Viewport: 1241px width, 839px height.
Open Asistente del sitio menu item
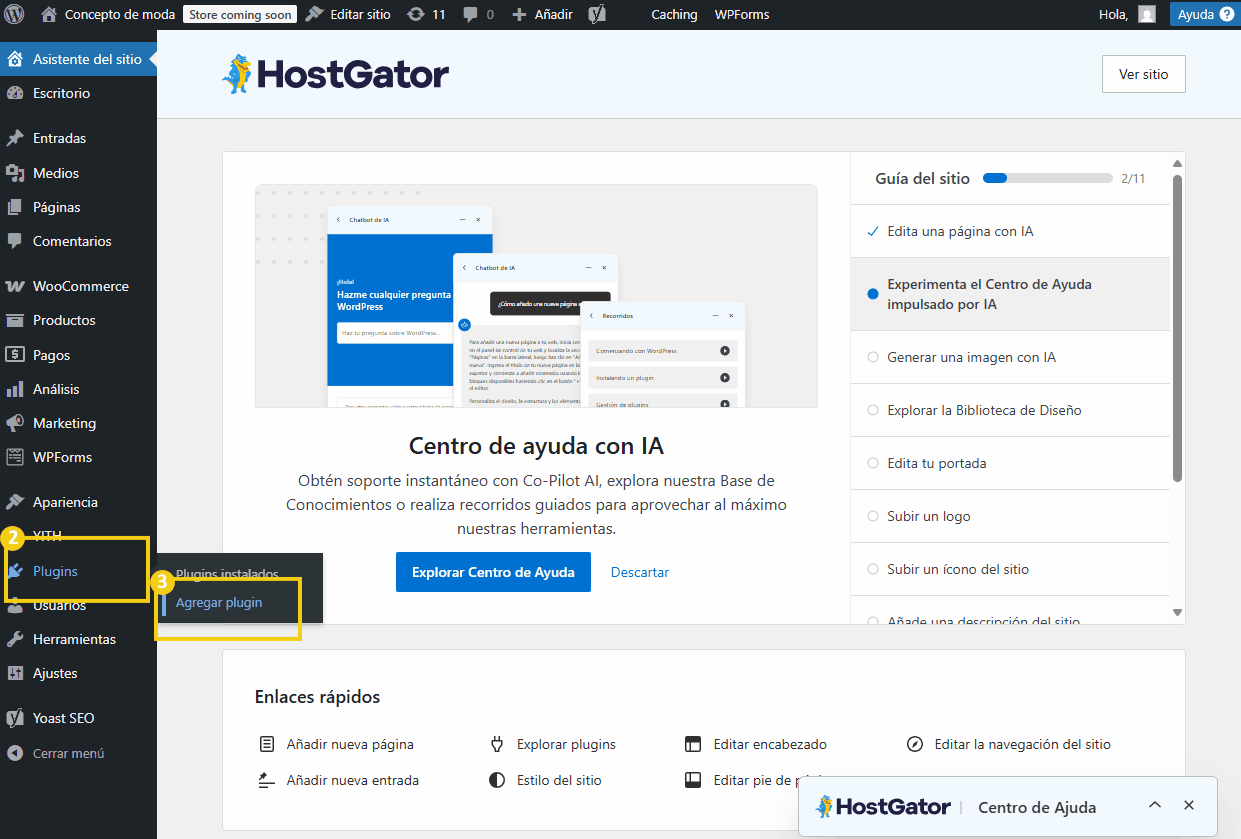coord(78,59)
